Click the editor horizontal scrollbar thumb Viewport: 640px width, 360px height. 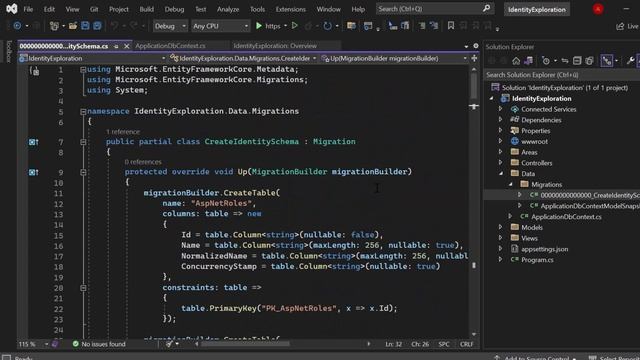(x=245, y=344)
